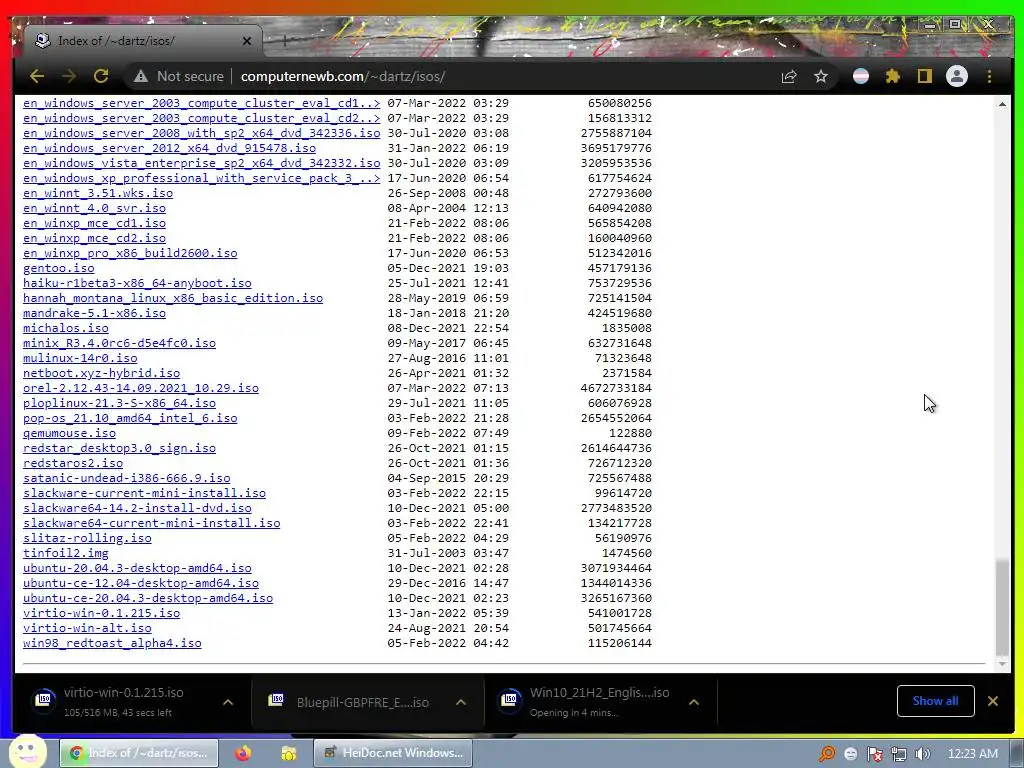This screenshot has height=768, width=1024.
Task: Launch Firefox from the taskbar
Action: pyautogui.click(x=244, y=753)
